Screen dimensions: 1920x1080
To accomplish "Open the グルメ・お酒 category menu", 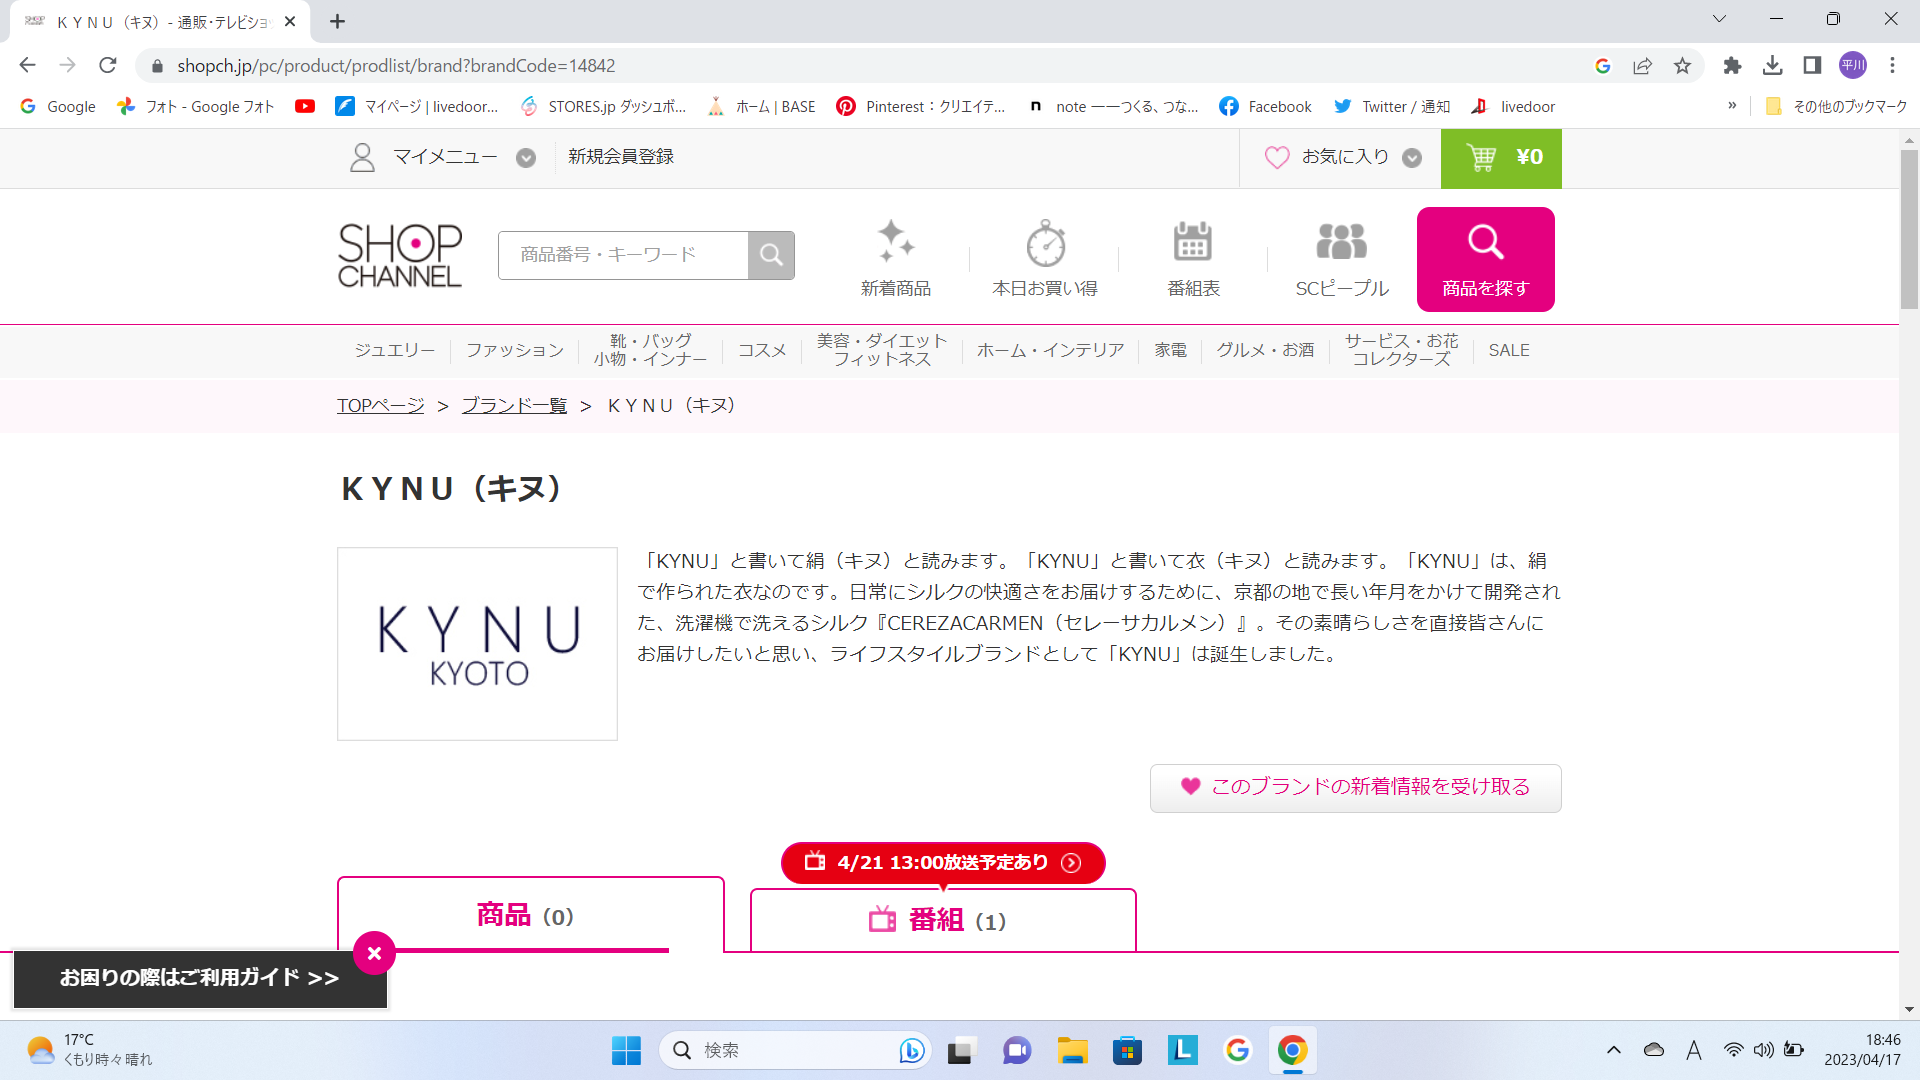I will click(x=1265, y=350).
